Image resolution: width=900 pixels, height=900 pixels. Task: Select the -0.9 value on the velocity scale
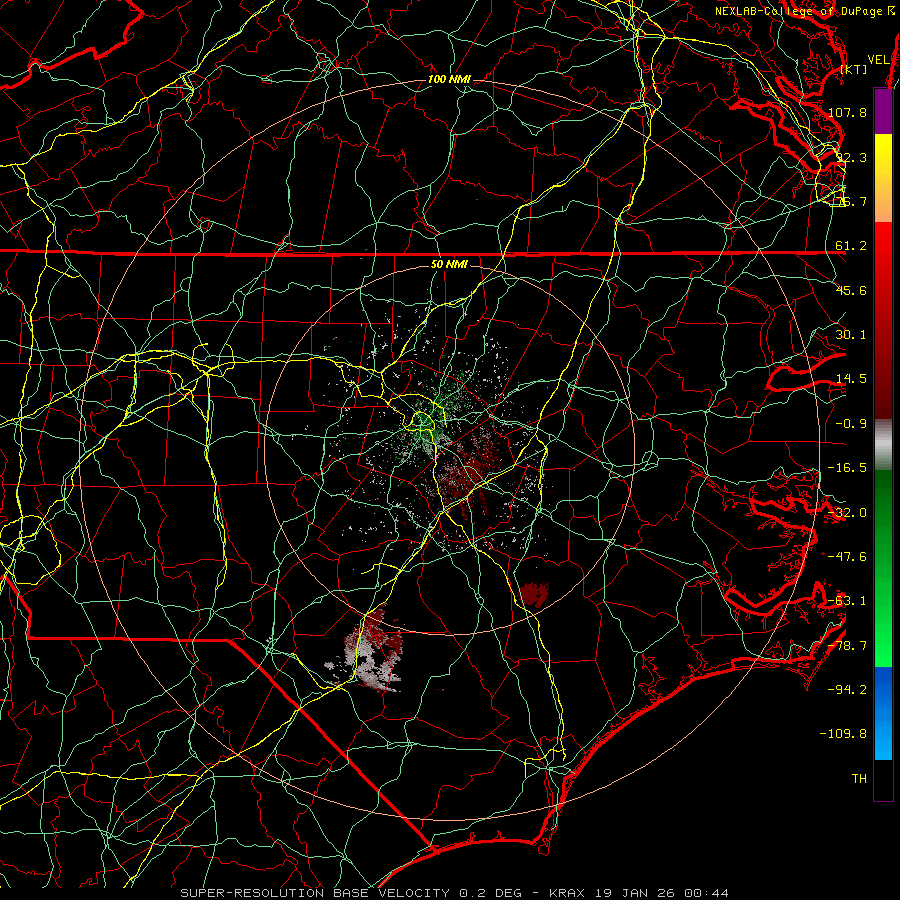tap(851, 424)
